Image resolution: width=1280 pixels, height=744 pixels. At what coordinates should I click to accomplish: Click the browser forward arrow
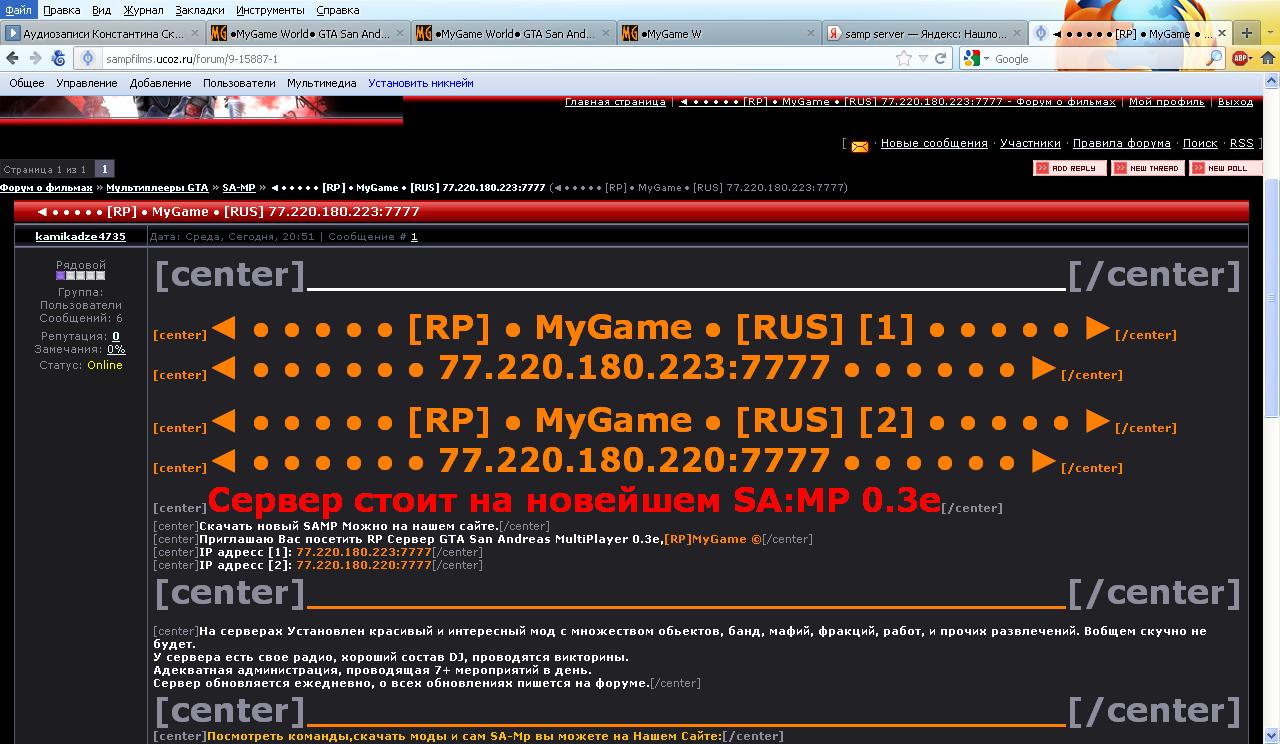pyautogui.click(x=35, y=58)
